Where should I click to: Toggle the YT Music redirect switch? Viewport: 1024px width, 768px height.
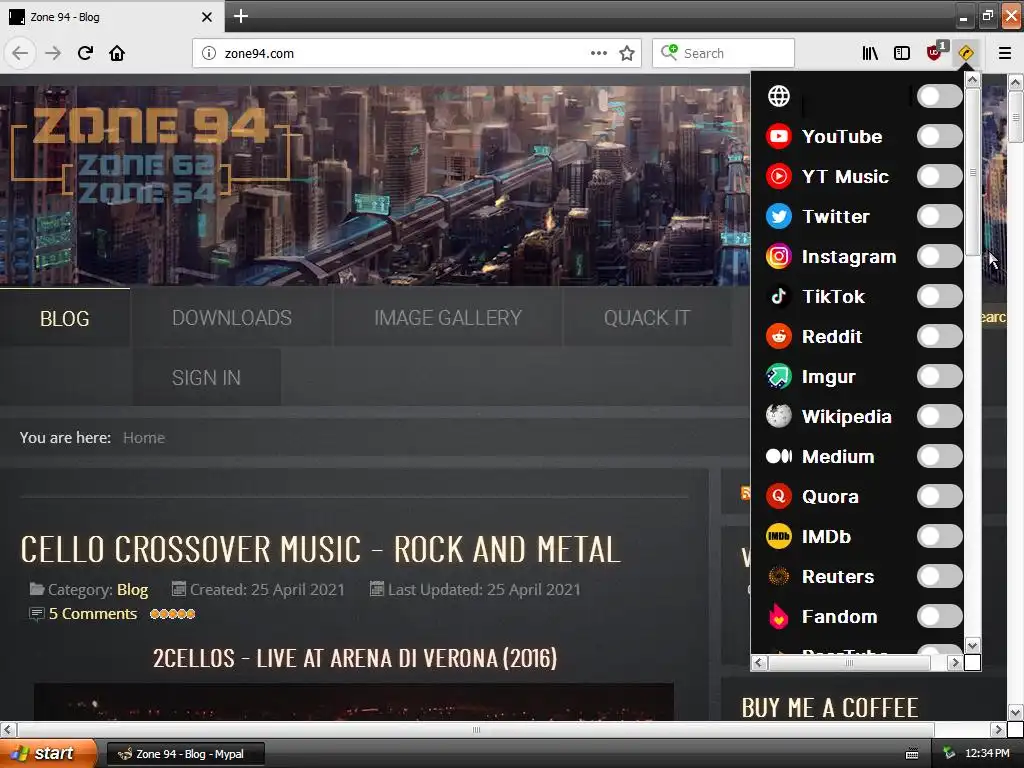click(x=939, y=176)
